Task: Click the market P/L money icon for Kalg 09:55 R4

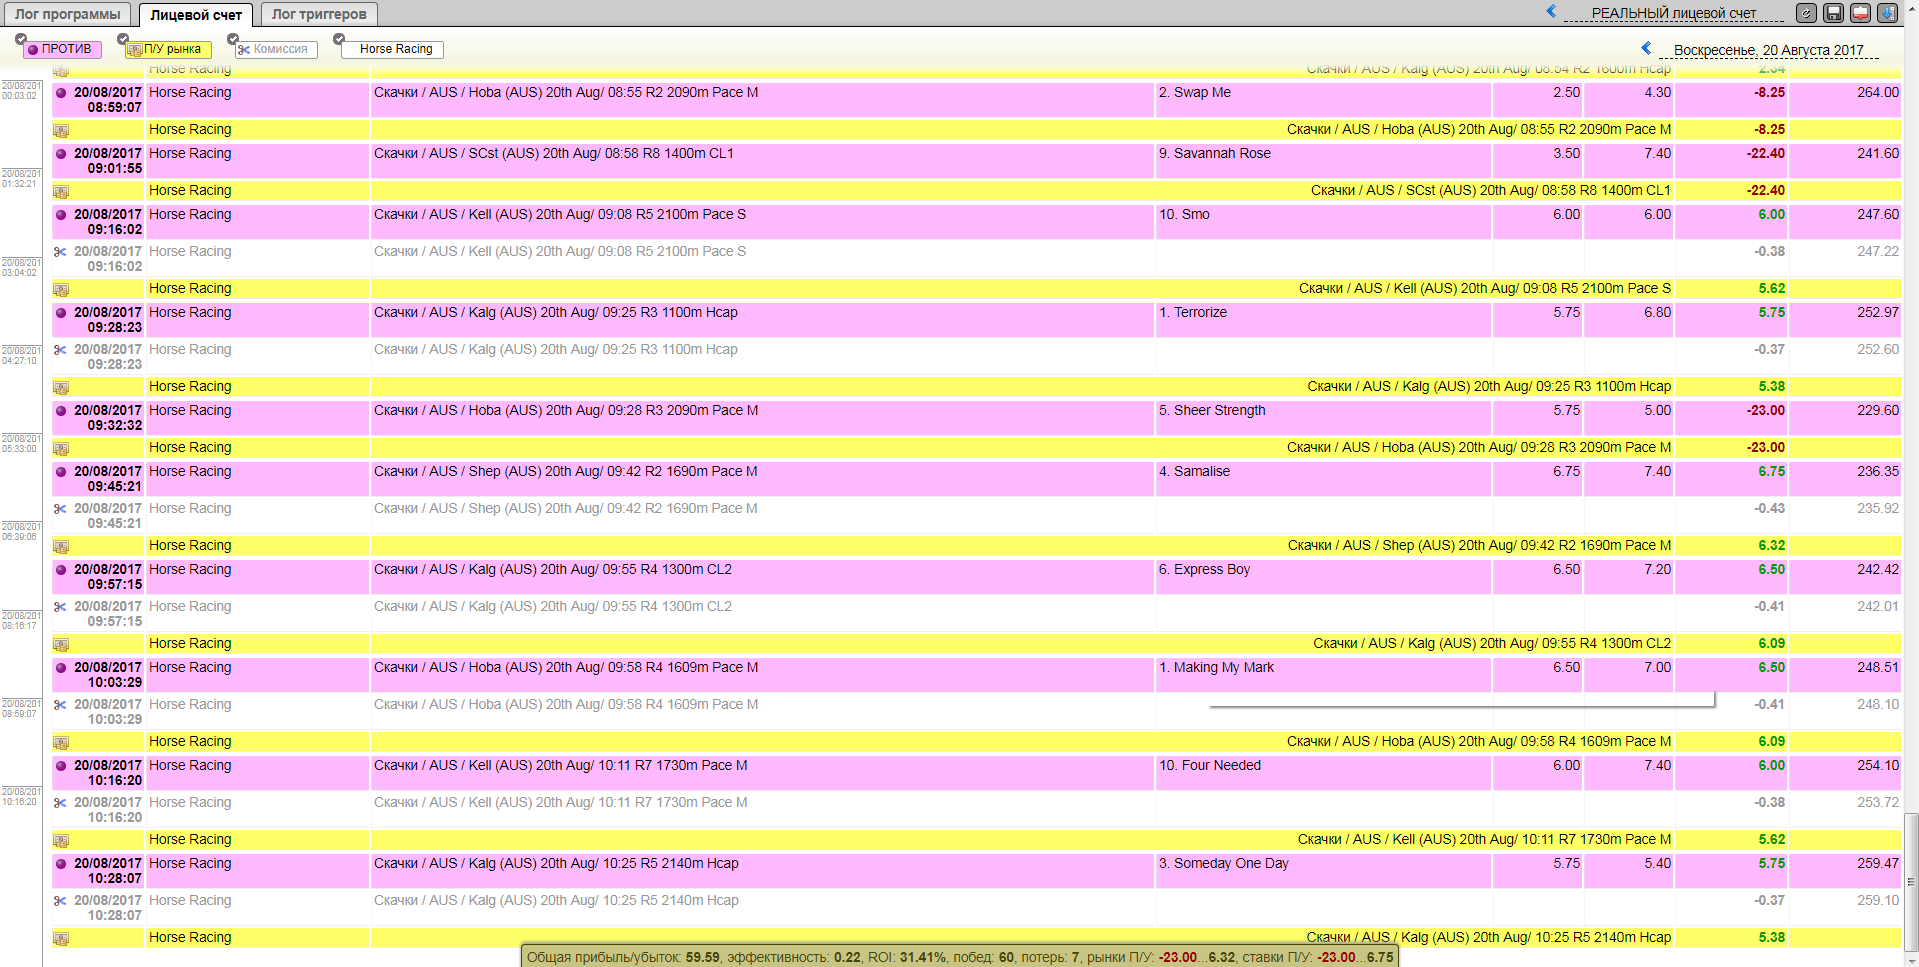Action: (x=61, y=645)
